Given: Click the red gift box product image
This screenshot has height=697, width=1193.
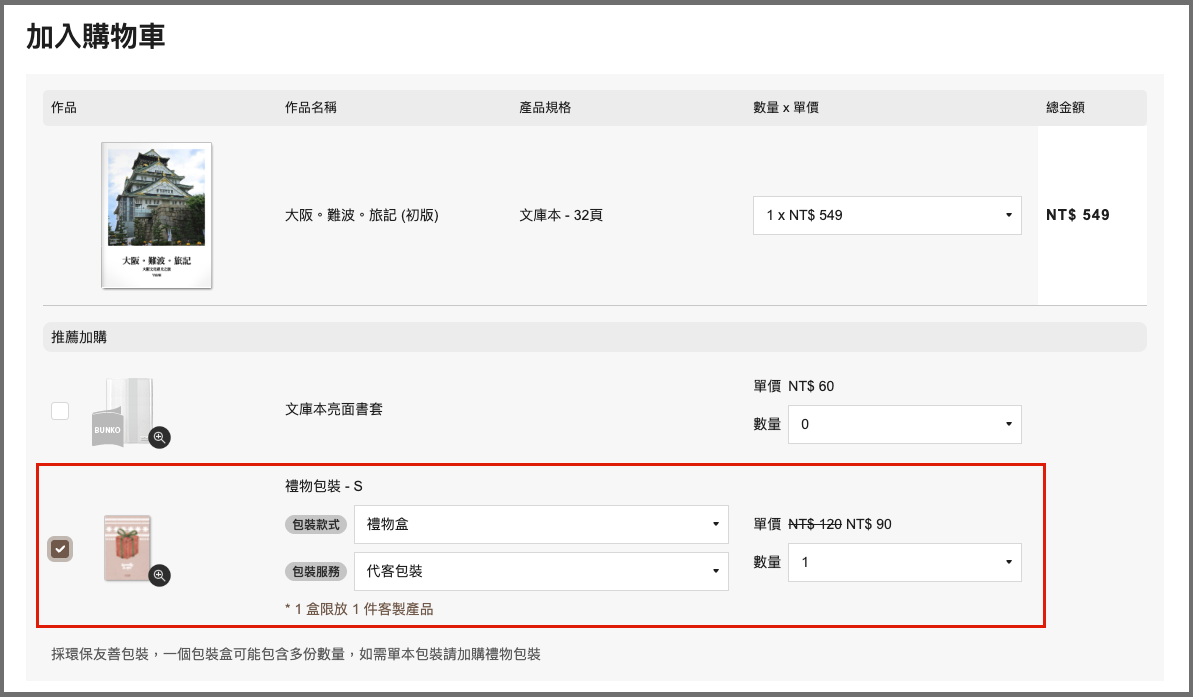Looking at the screenshot, I should pos(127,547).
